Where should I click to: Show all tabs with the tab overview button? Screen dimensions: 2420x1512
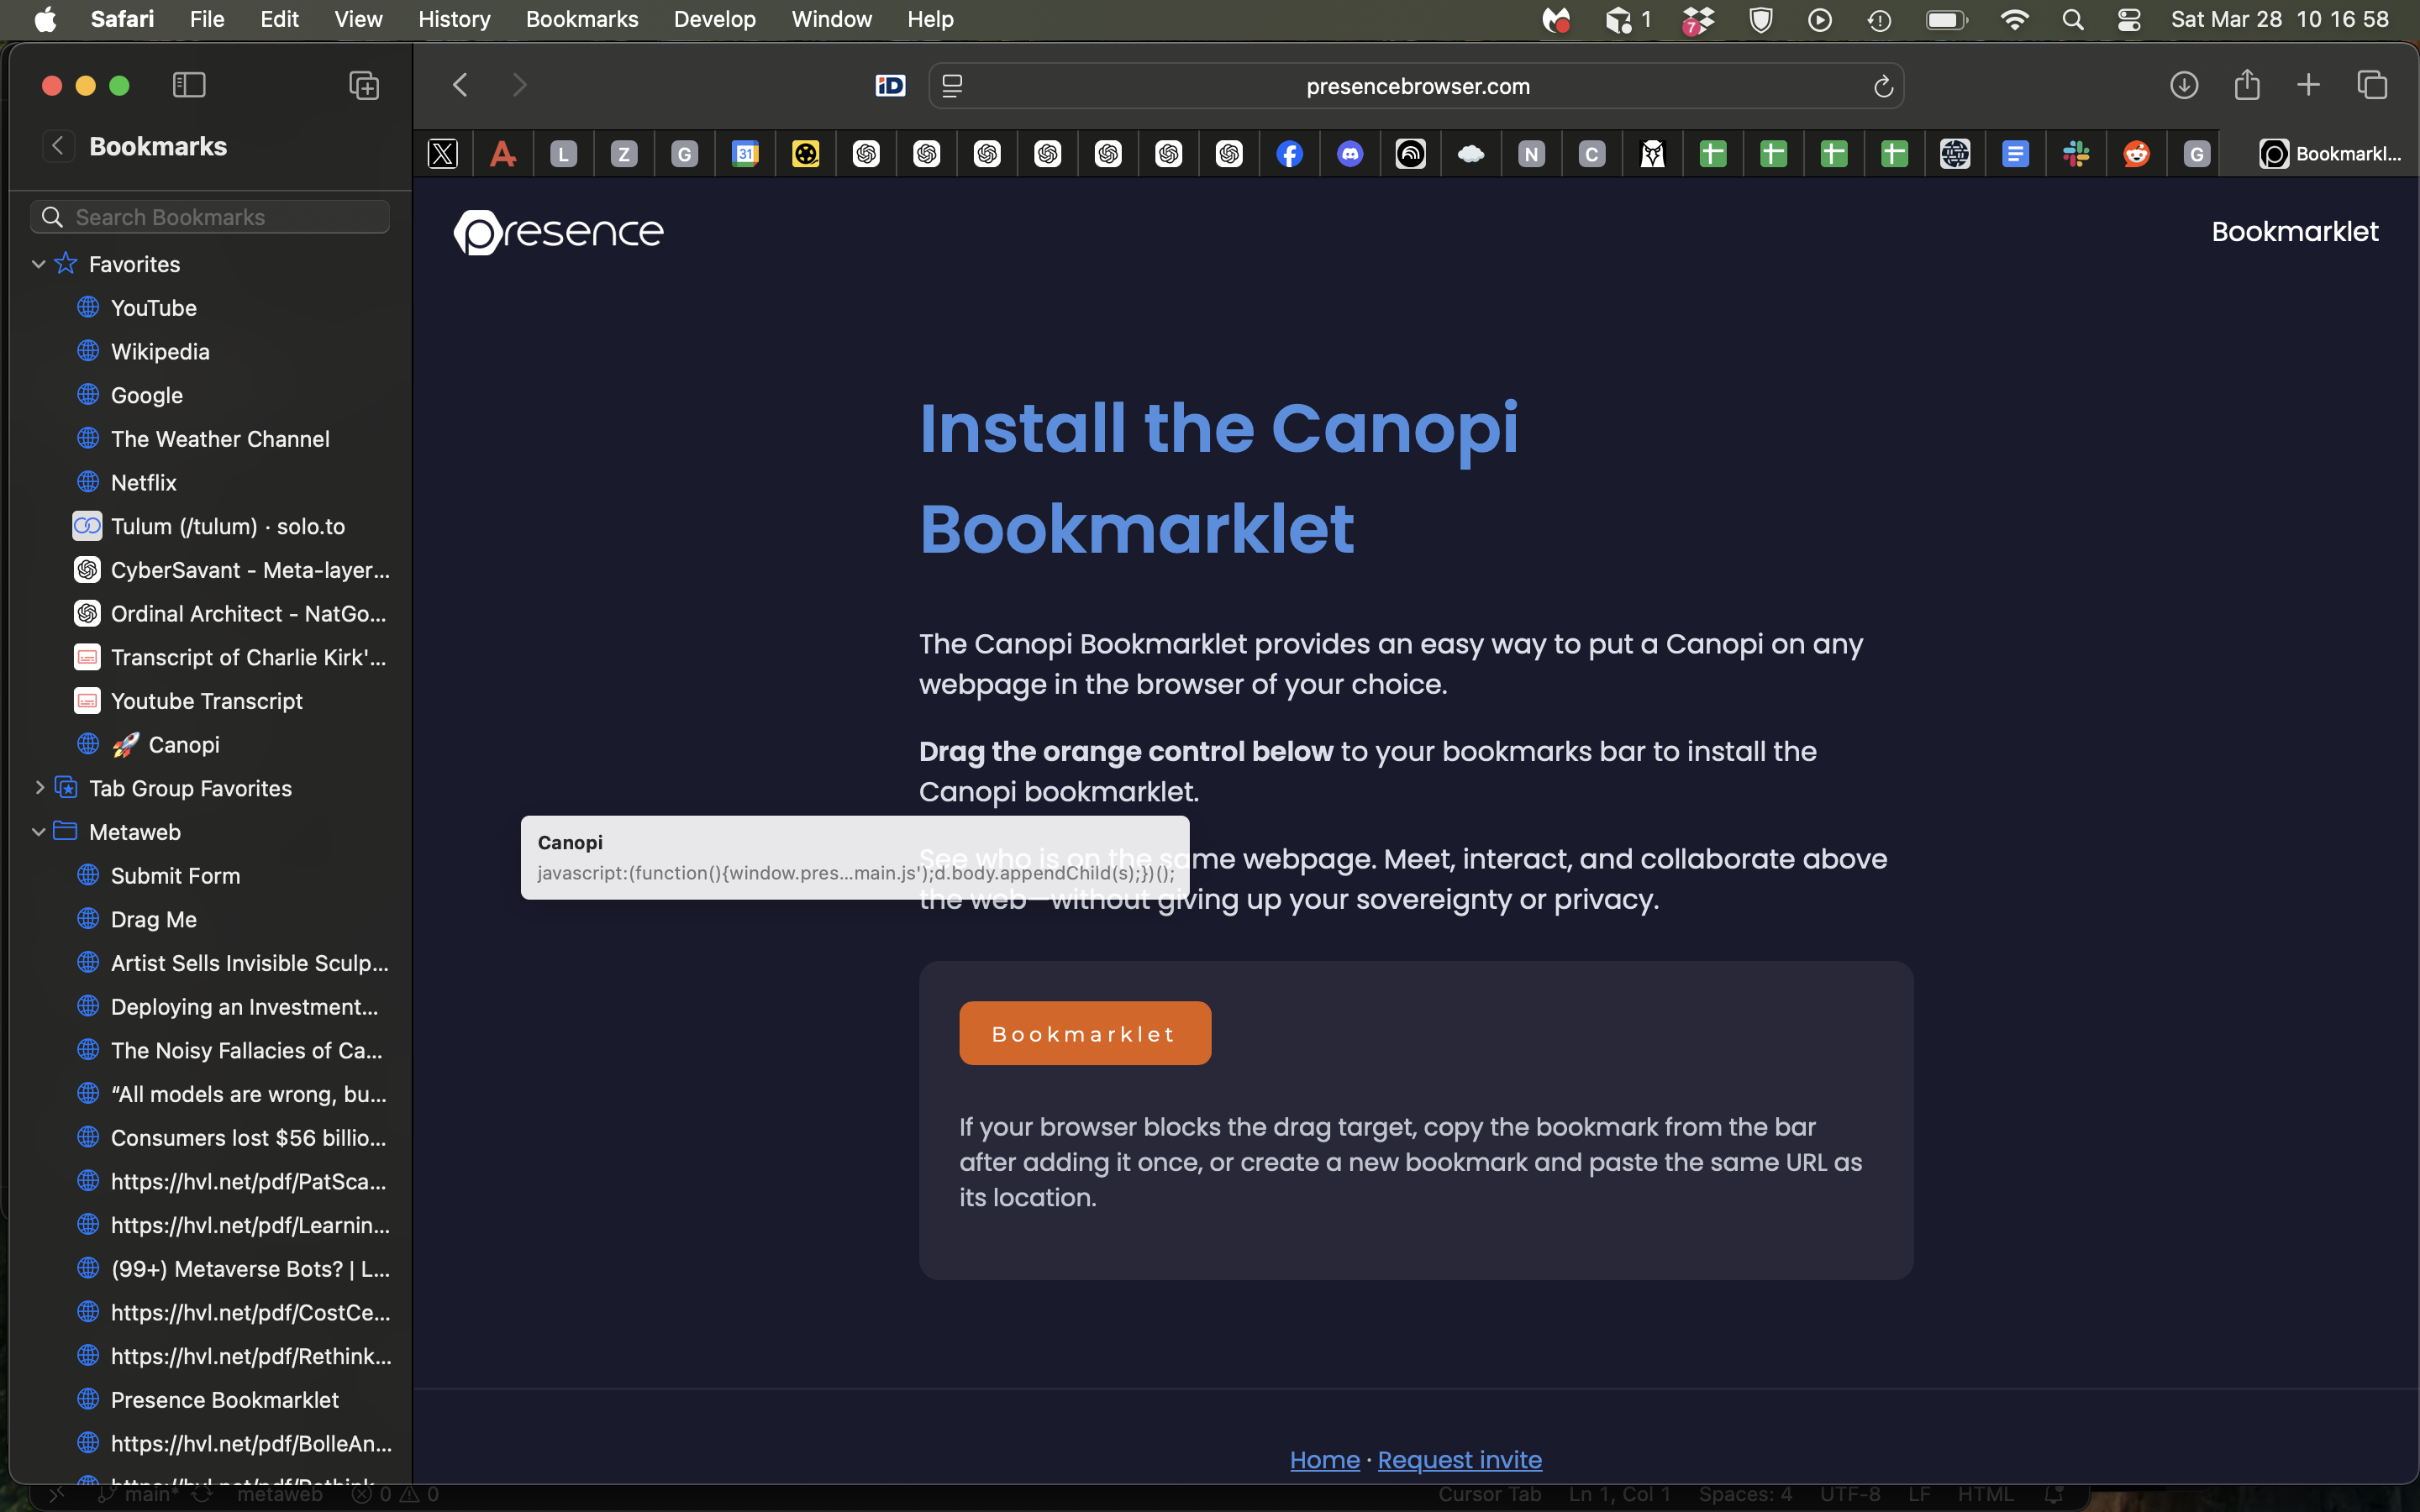pos(2372,85)
